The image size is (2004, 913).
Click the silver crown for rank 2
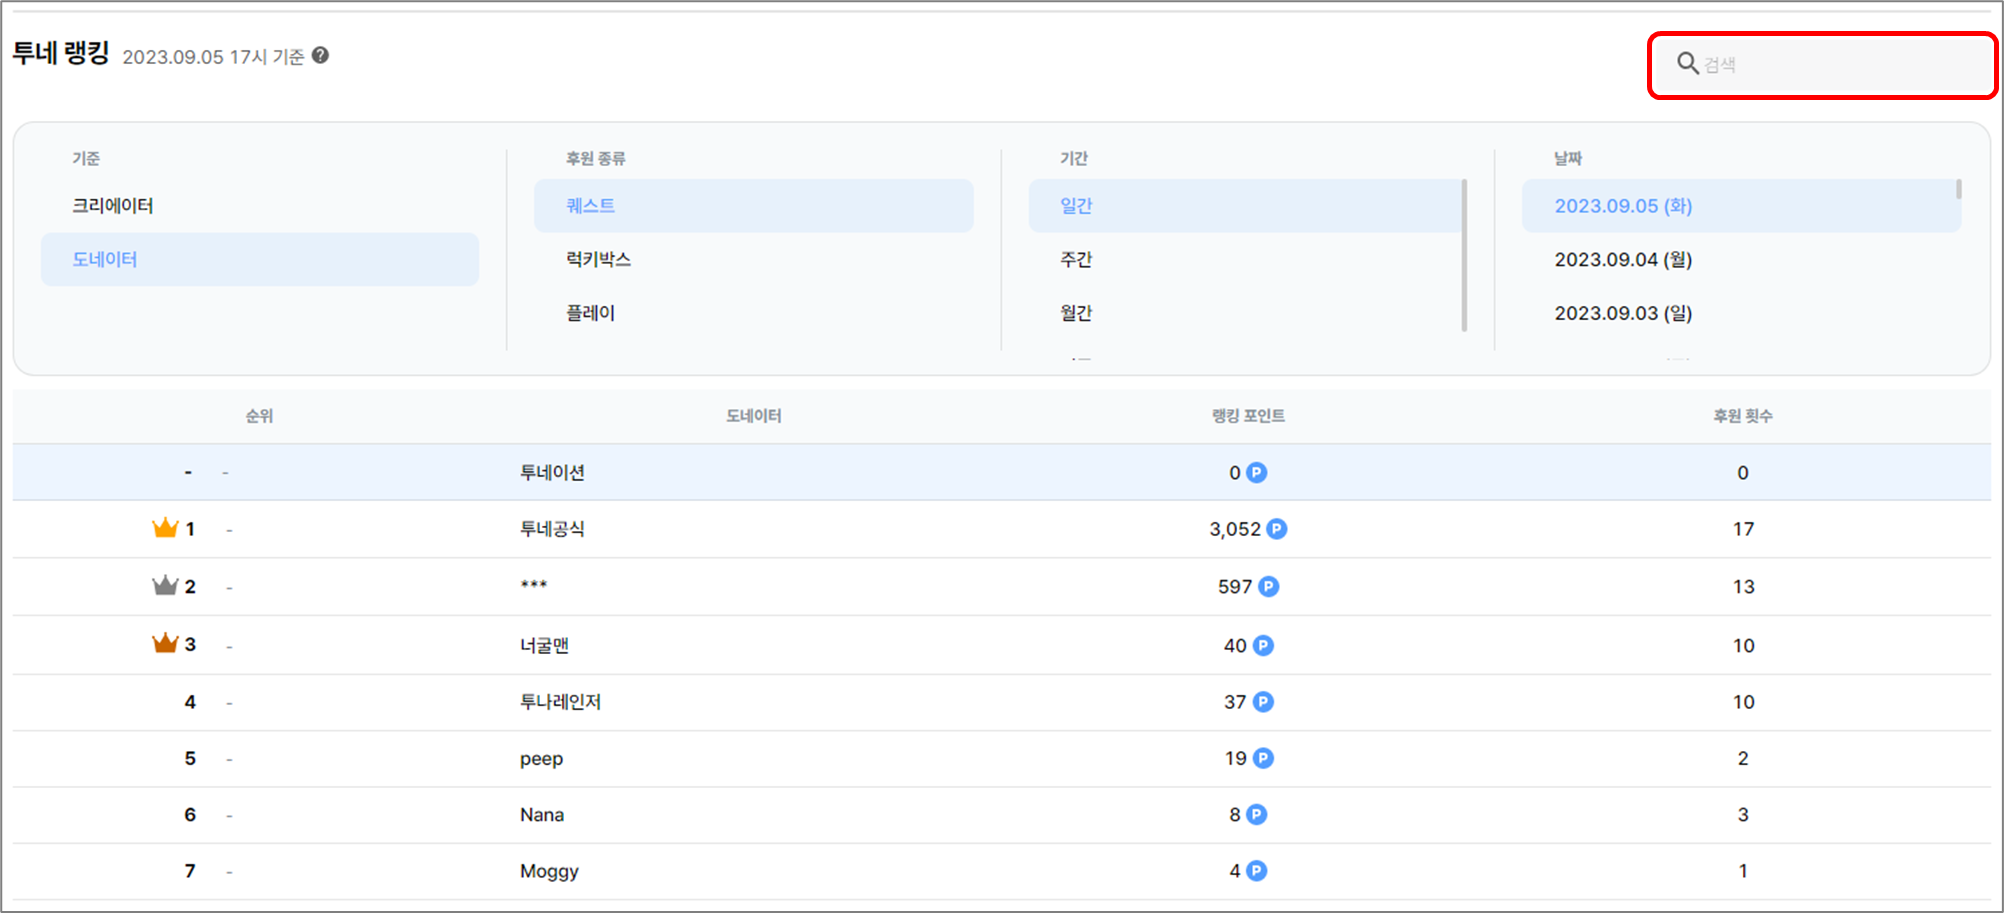click(165, 586)
